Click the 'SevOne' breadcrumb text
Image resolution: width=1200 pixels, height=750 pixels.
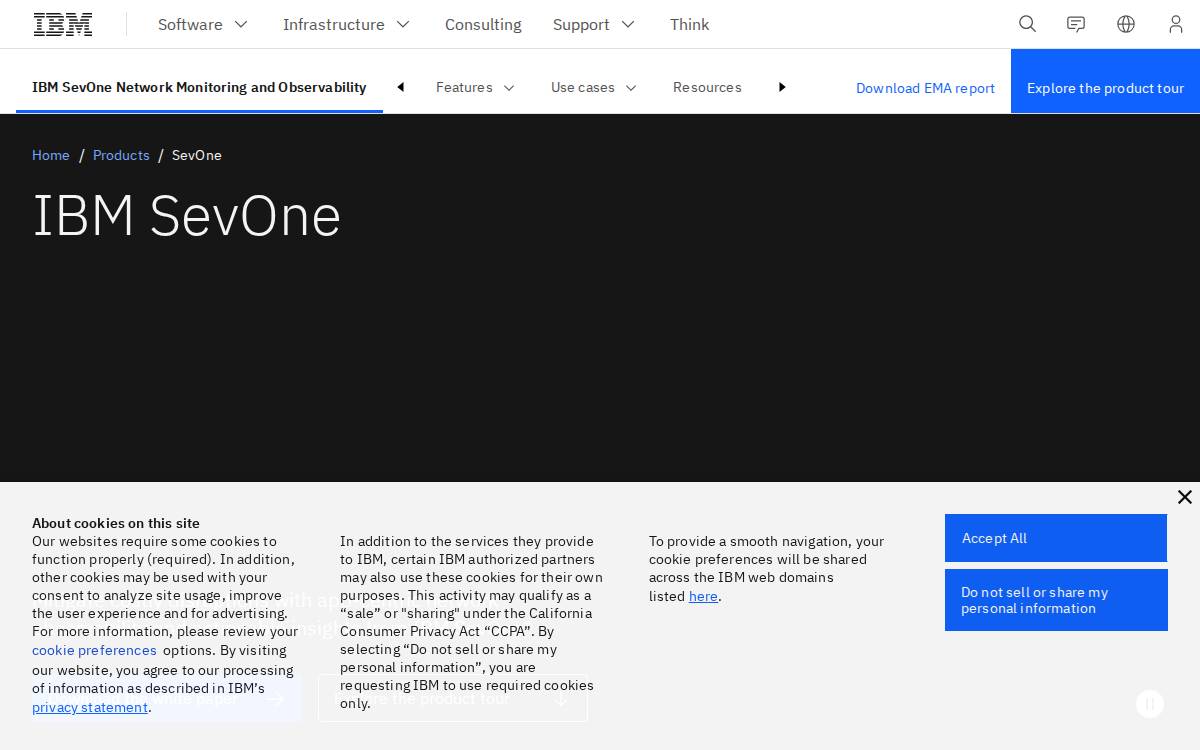pyautogui.click(x=197, y=155)
